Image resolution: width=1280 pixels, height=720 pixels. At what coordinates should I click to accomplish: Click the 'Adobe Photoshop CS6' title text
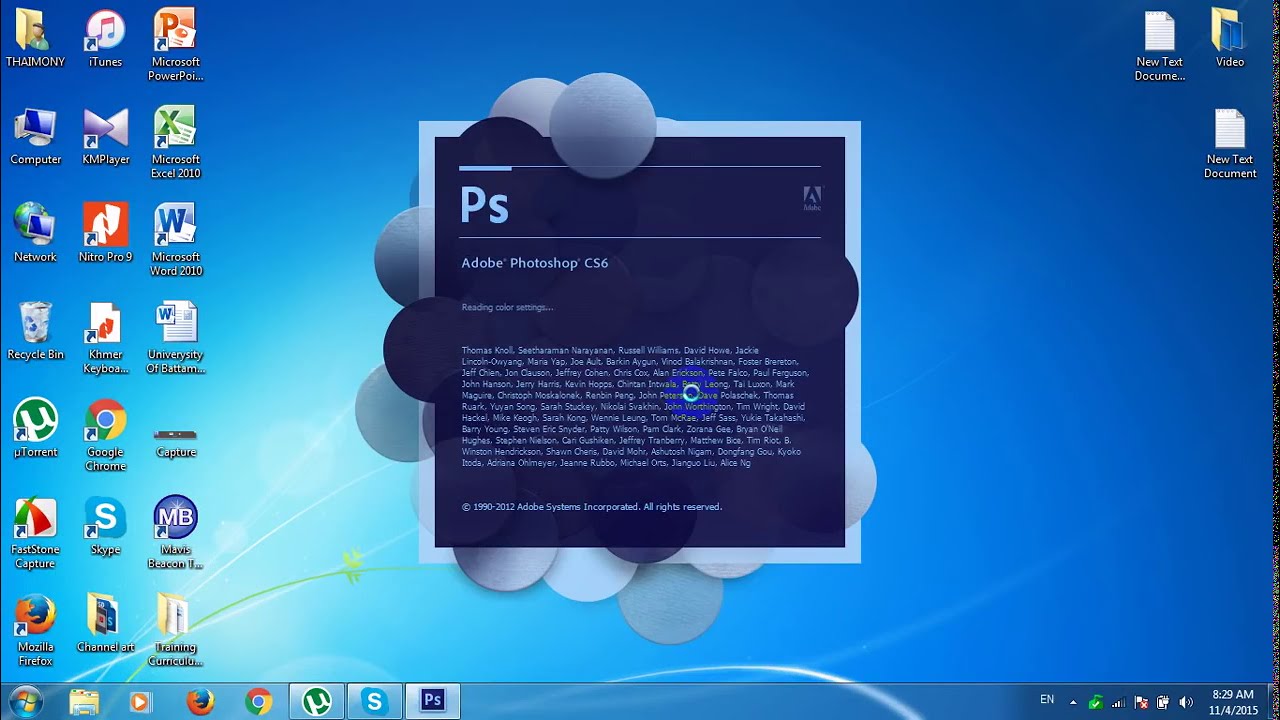coord(534,263)
